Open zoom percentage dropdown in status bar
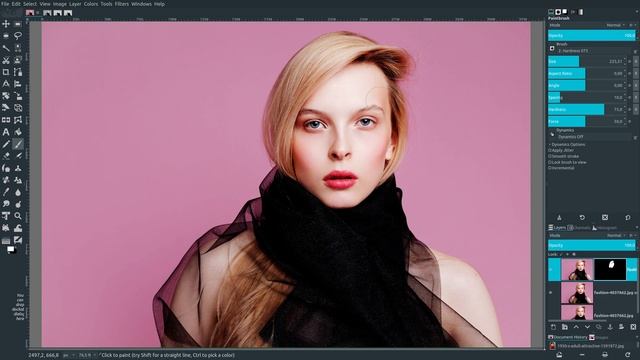 (87, 355)
